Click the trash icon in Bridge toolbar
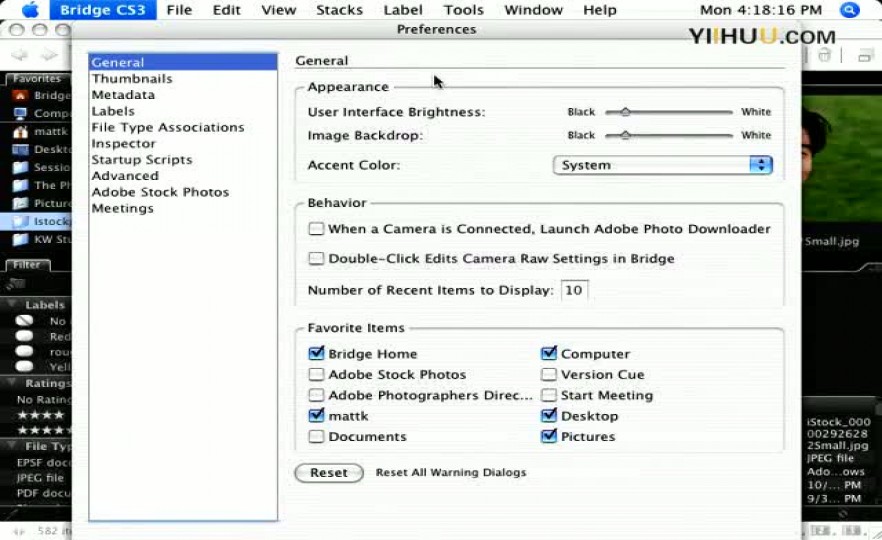The height and width of the screenshot is (540, 882). coord(824,55)
